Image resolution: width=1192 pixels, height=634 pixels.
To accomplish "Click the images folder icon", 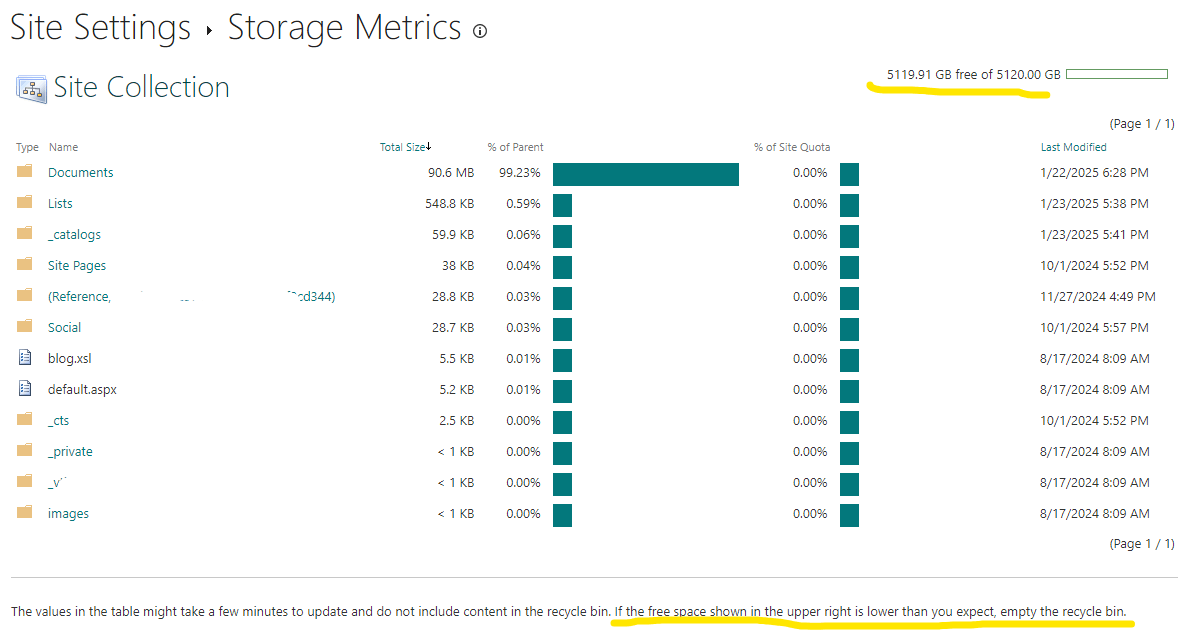I will [25, 512].
